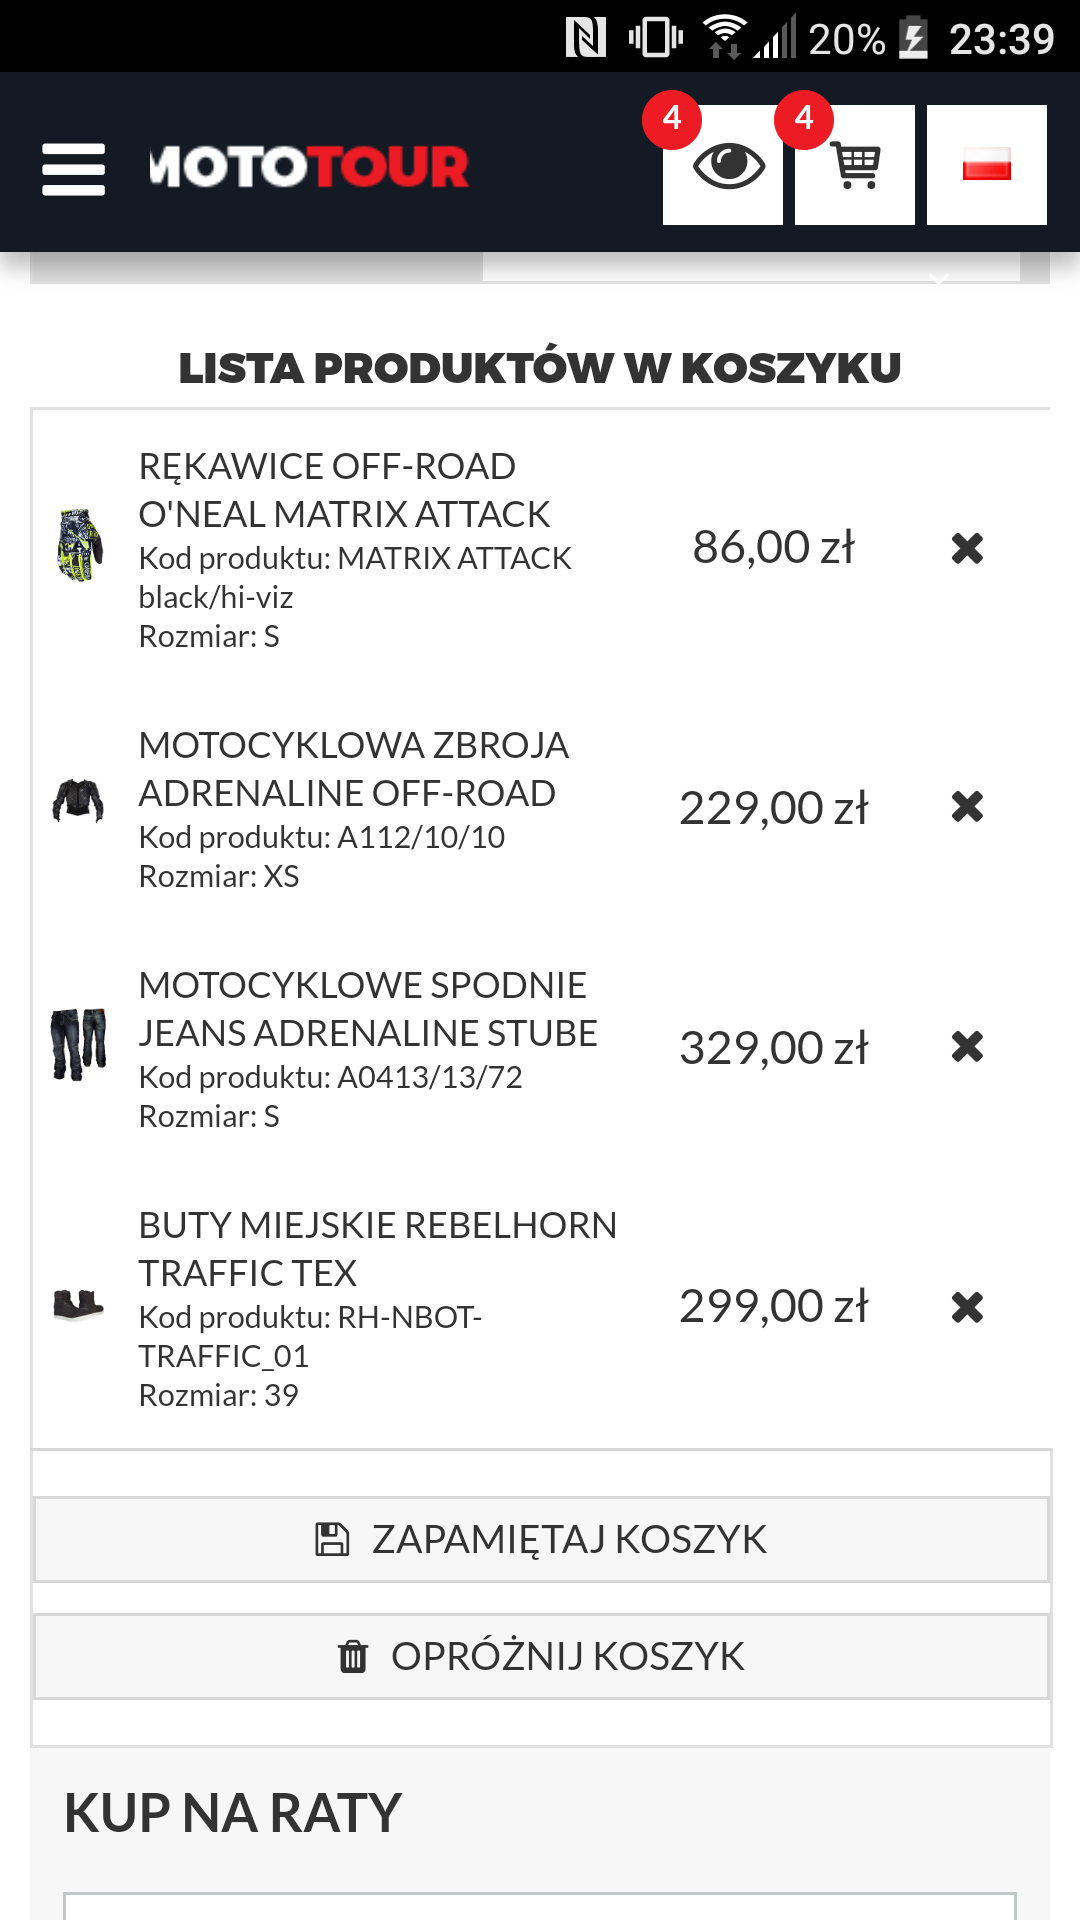Open the O'Neal Matrix Attack gloves thumbnail
Viewport: 1080px width, 1920px height.
[x=80, y=545]
